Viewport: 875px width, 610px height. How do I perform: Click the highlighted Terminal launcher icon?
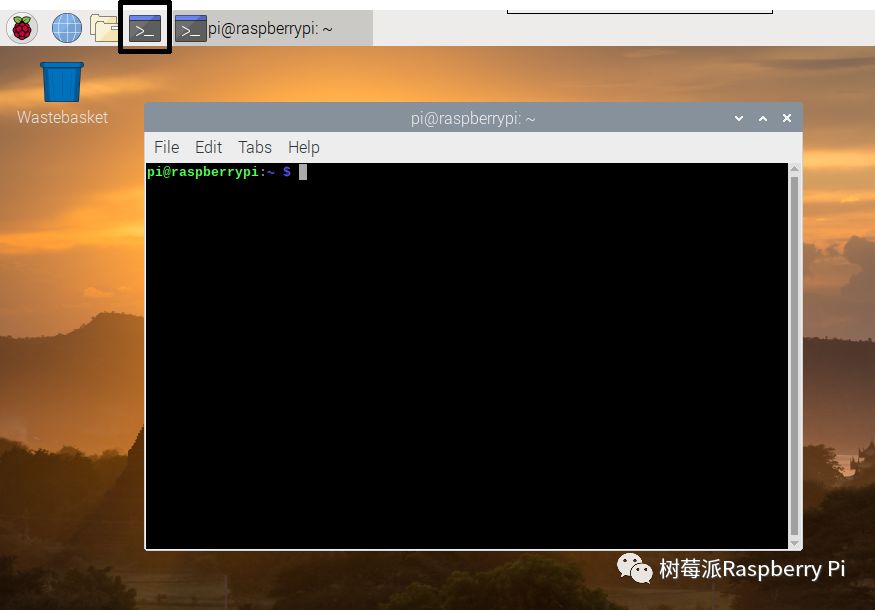pos(145,28)
